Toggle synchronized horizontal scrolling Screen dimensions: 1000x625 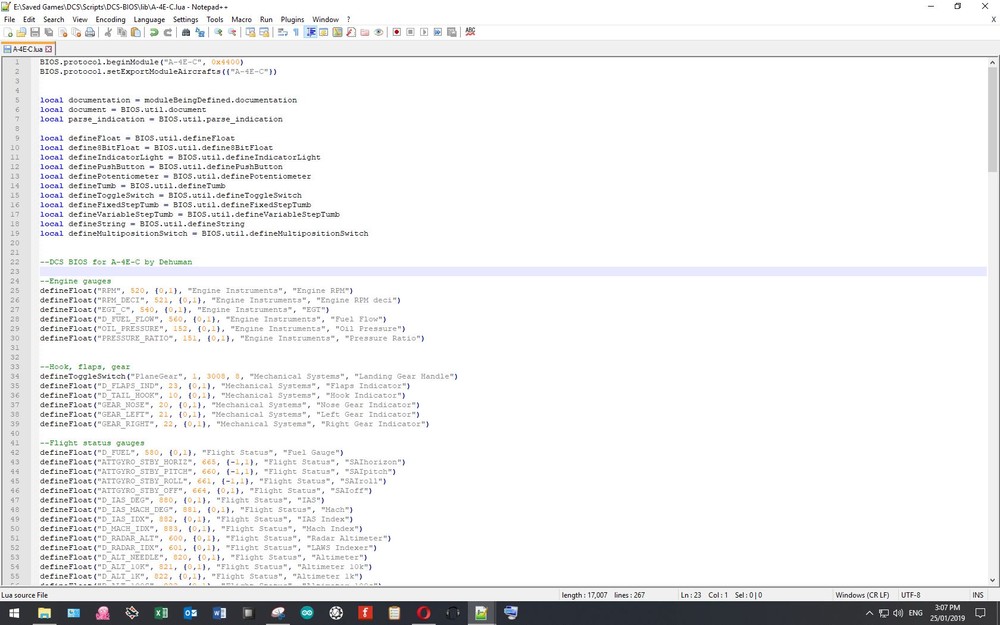point(264,32)
